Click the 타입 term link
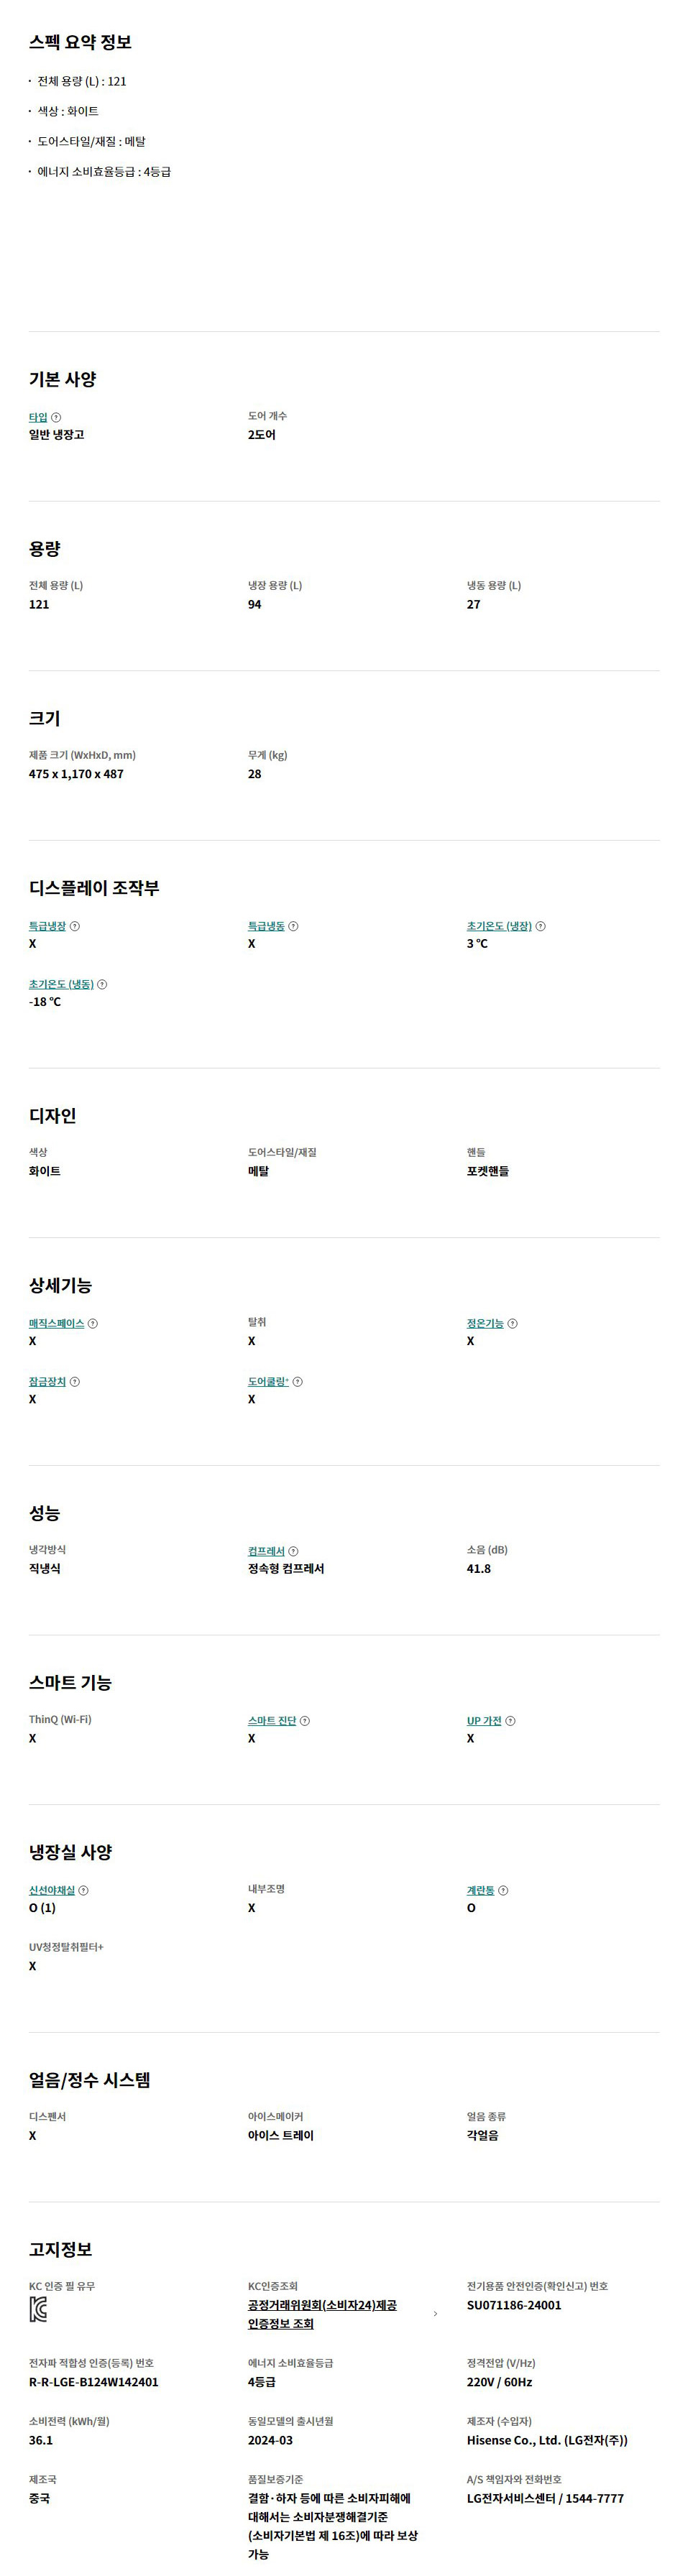675x2576 pixels. [38, 417]
